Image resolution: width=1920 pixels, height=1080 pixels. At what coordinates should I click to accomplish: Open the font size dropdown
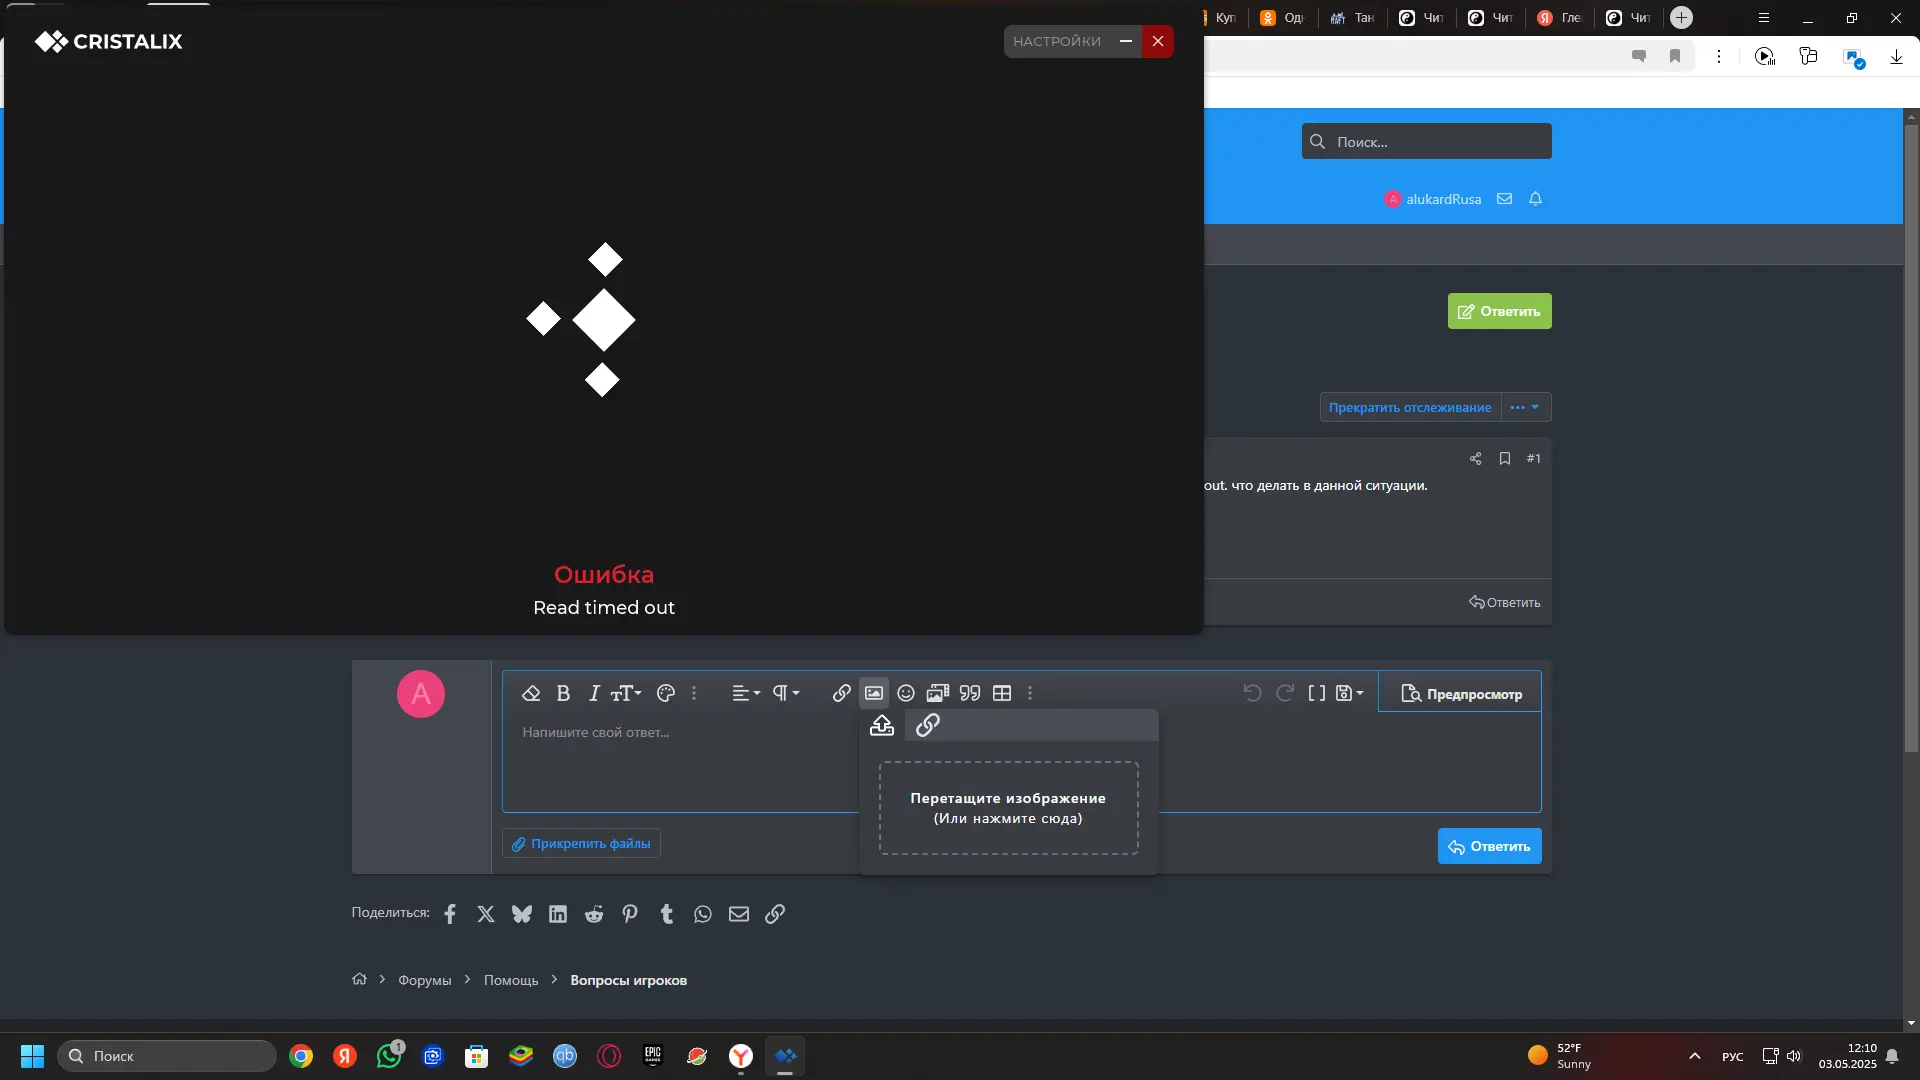[626, 693]
